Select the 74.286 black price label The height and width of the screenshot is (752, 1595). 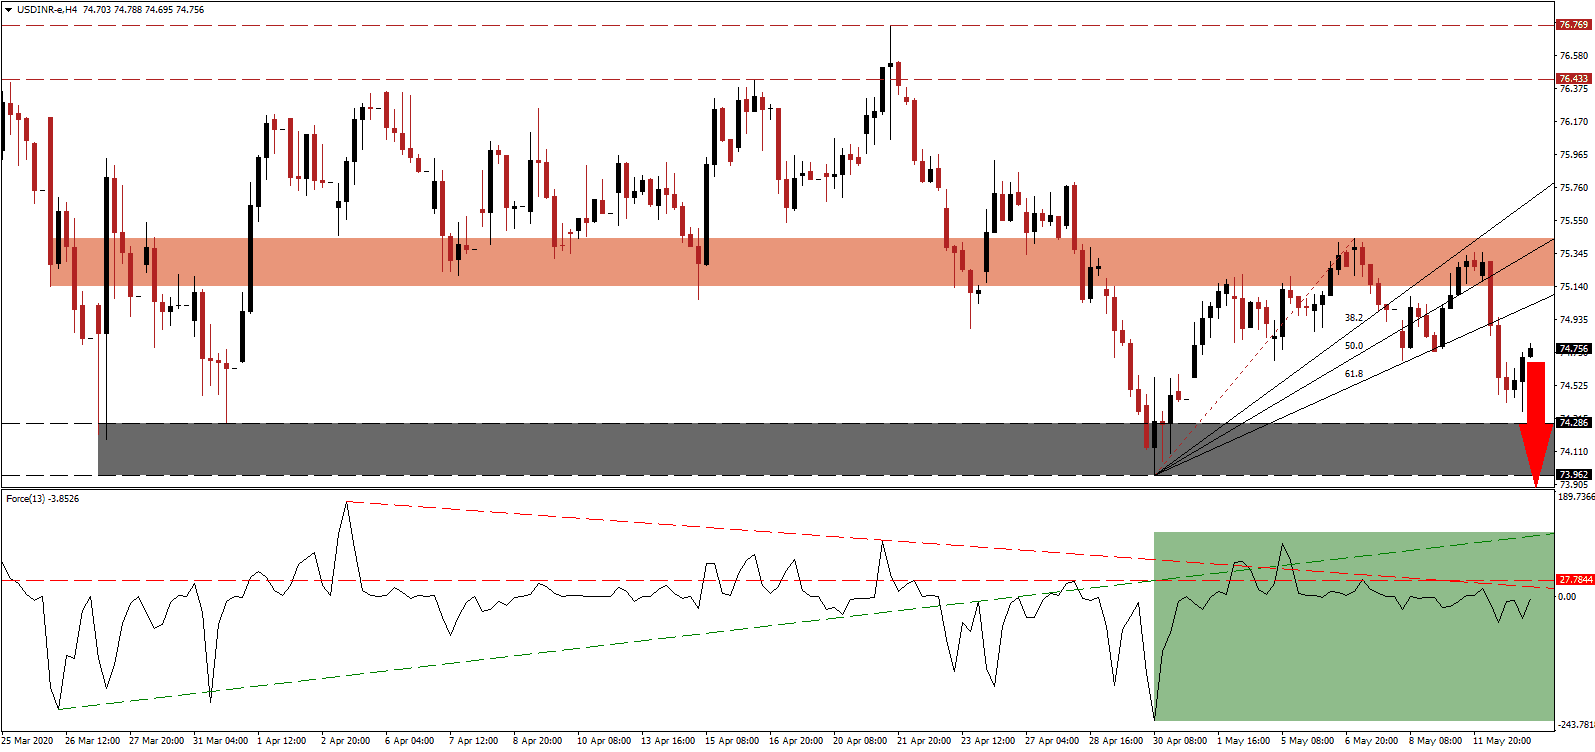[x=1573, y=423]
